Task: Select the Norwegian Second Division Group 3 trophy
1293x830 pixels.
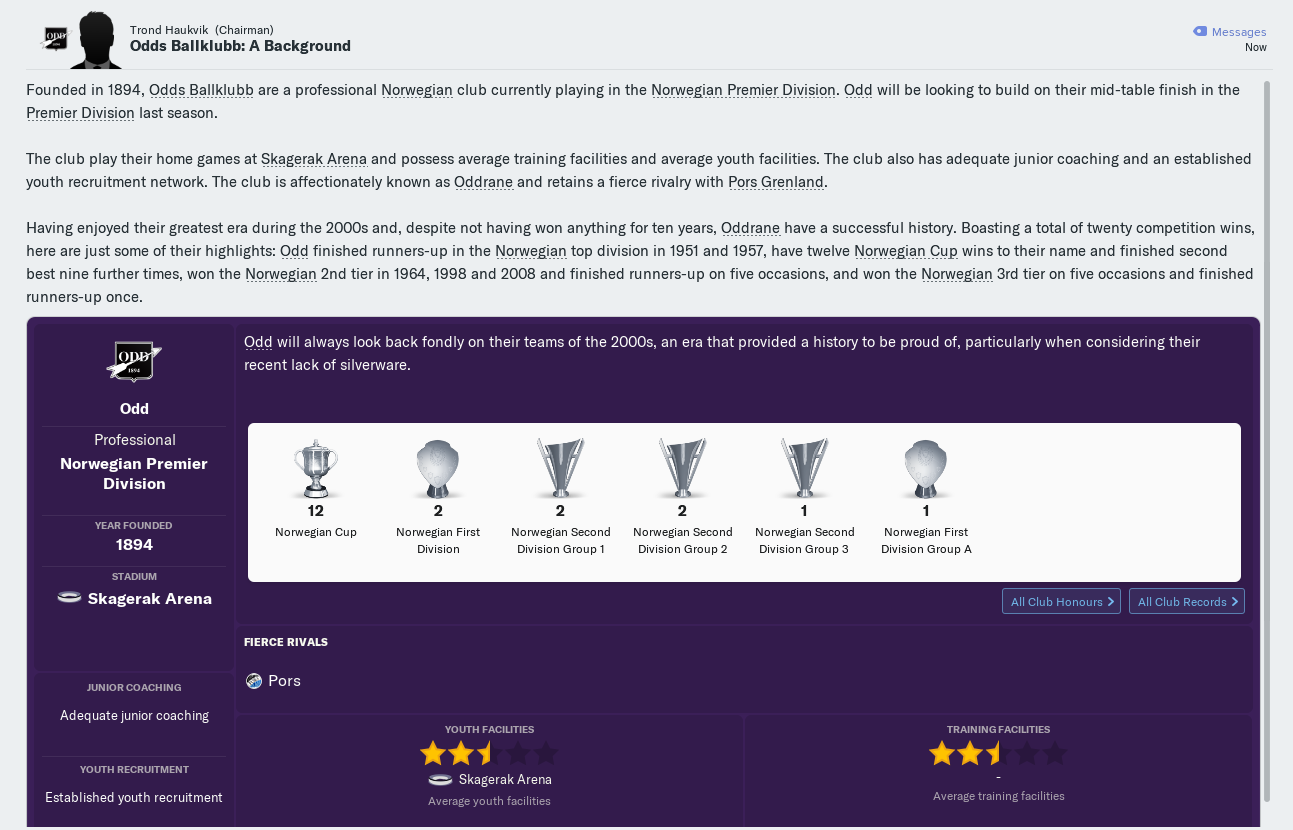Action: tap(804, 468)
